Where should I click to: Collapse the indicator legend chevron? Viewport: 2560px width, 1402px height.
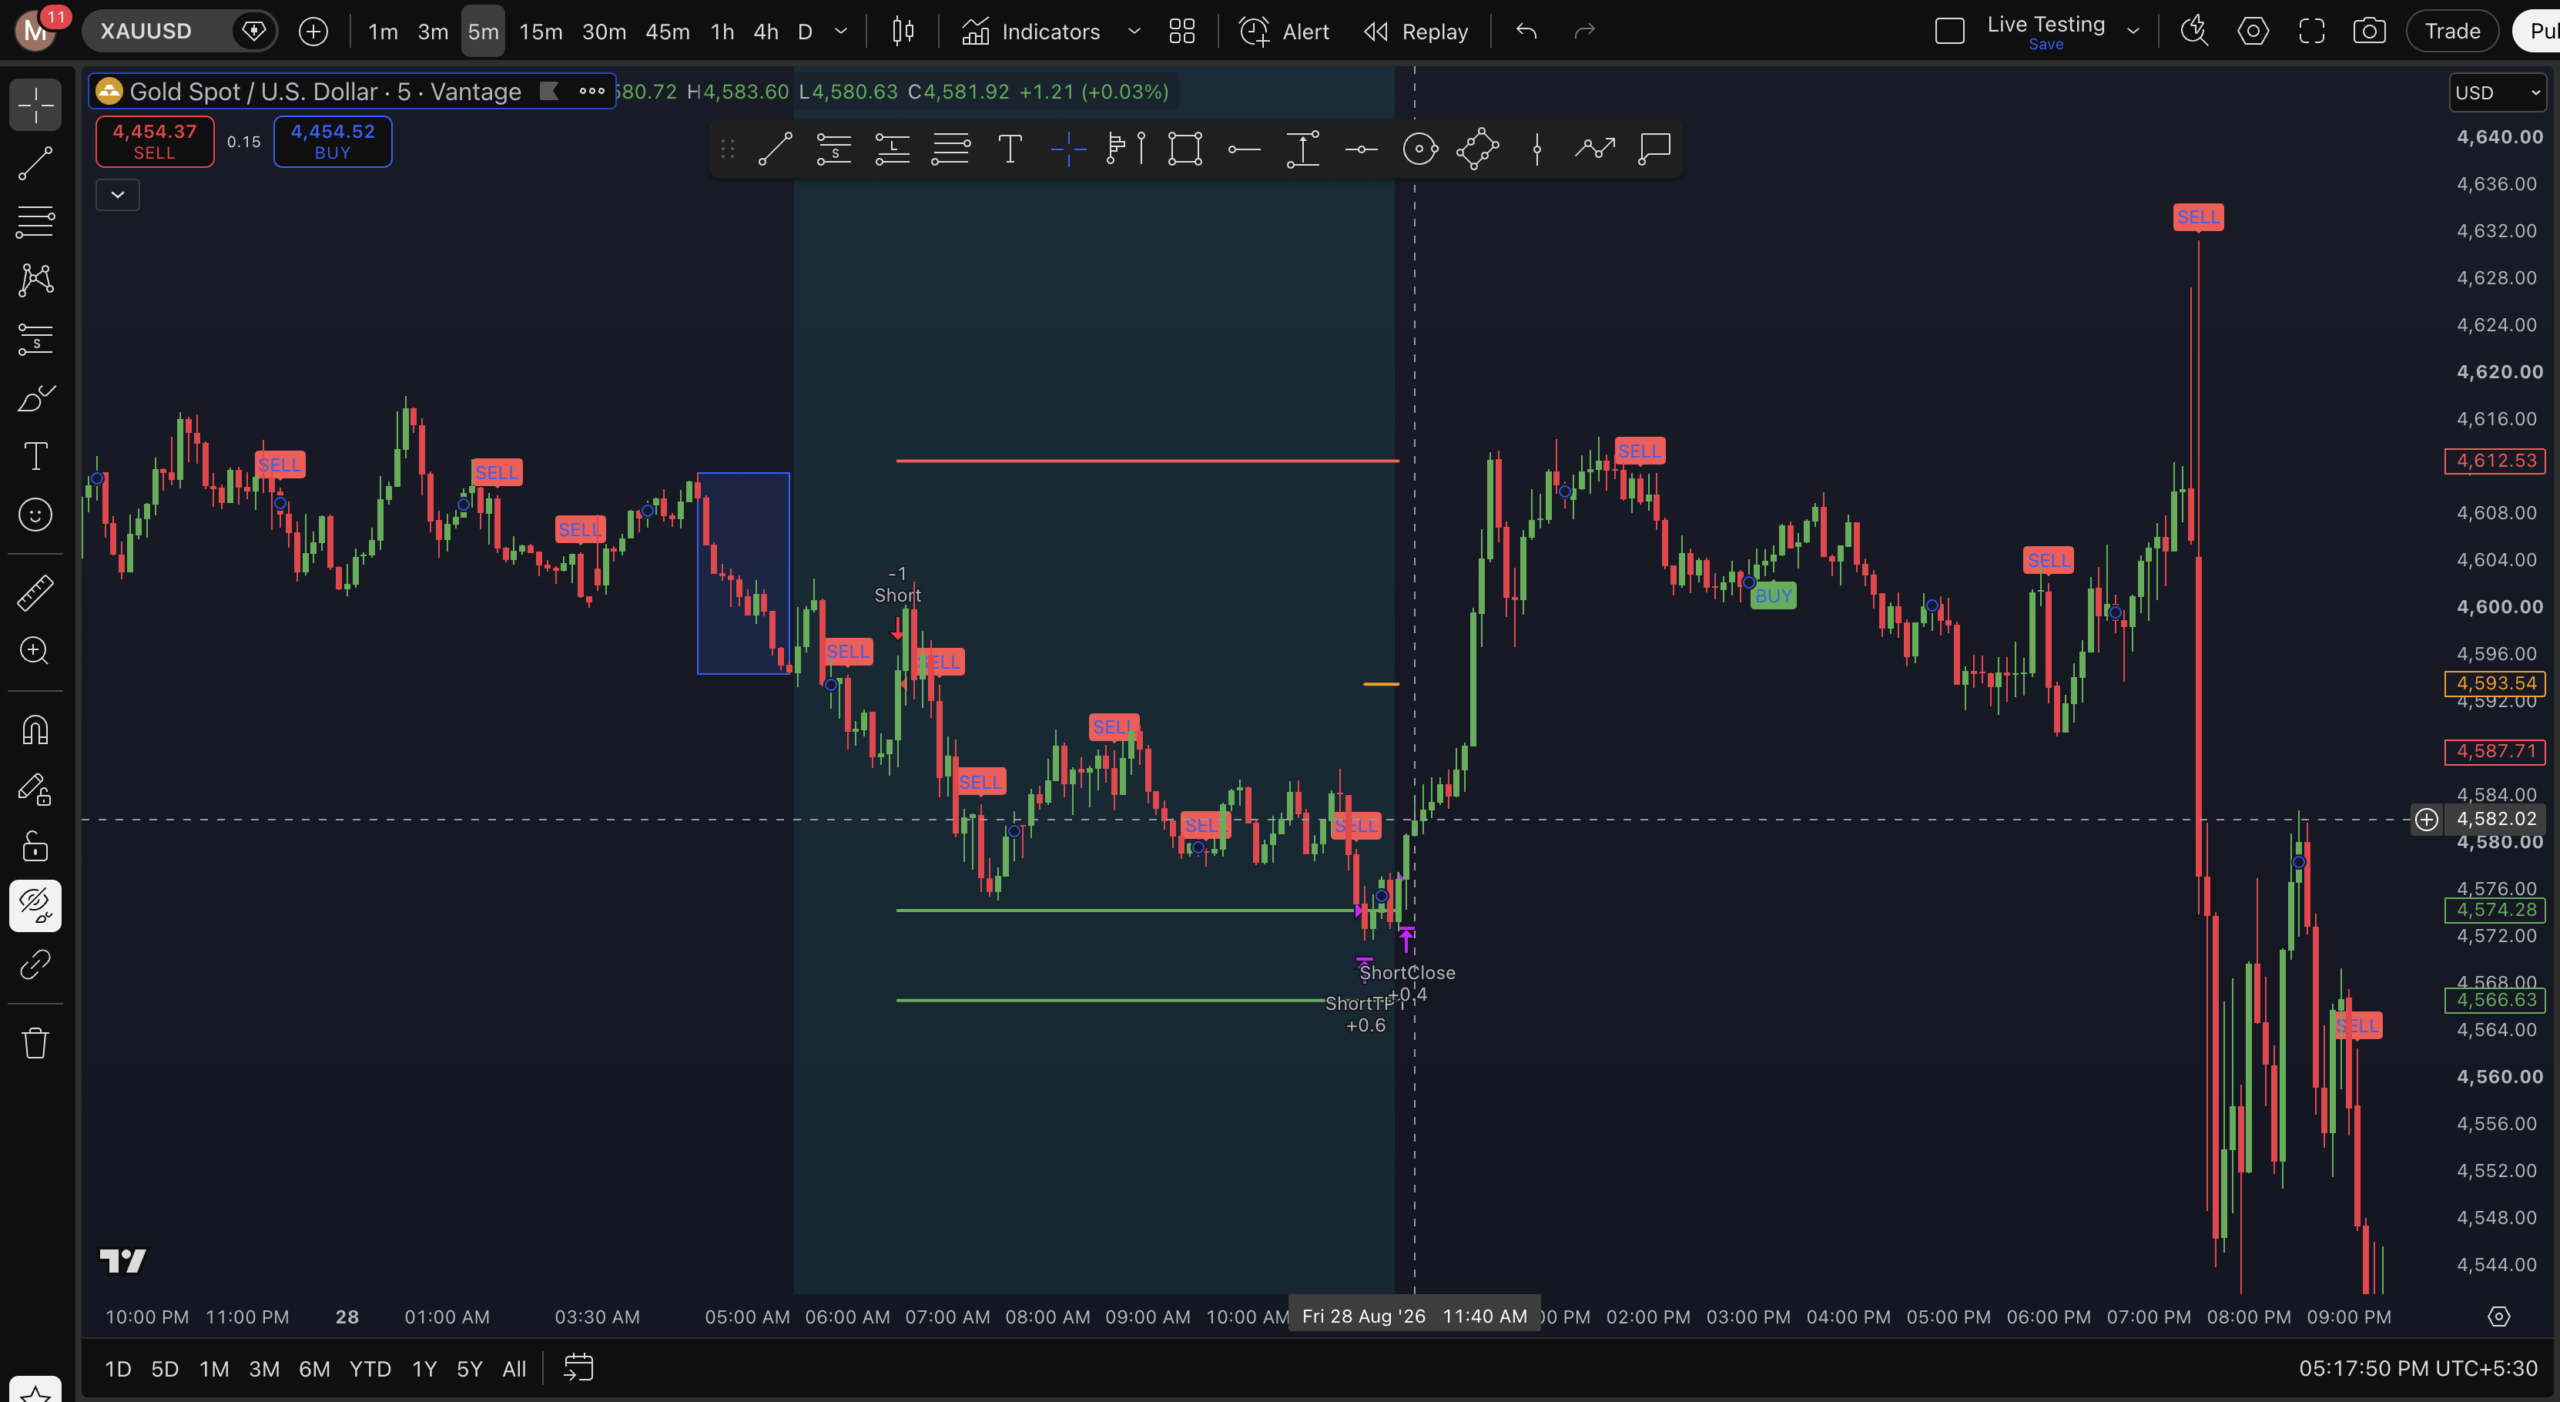[117, 194]
